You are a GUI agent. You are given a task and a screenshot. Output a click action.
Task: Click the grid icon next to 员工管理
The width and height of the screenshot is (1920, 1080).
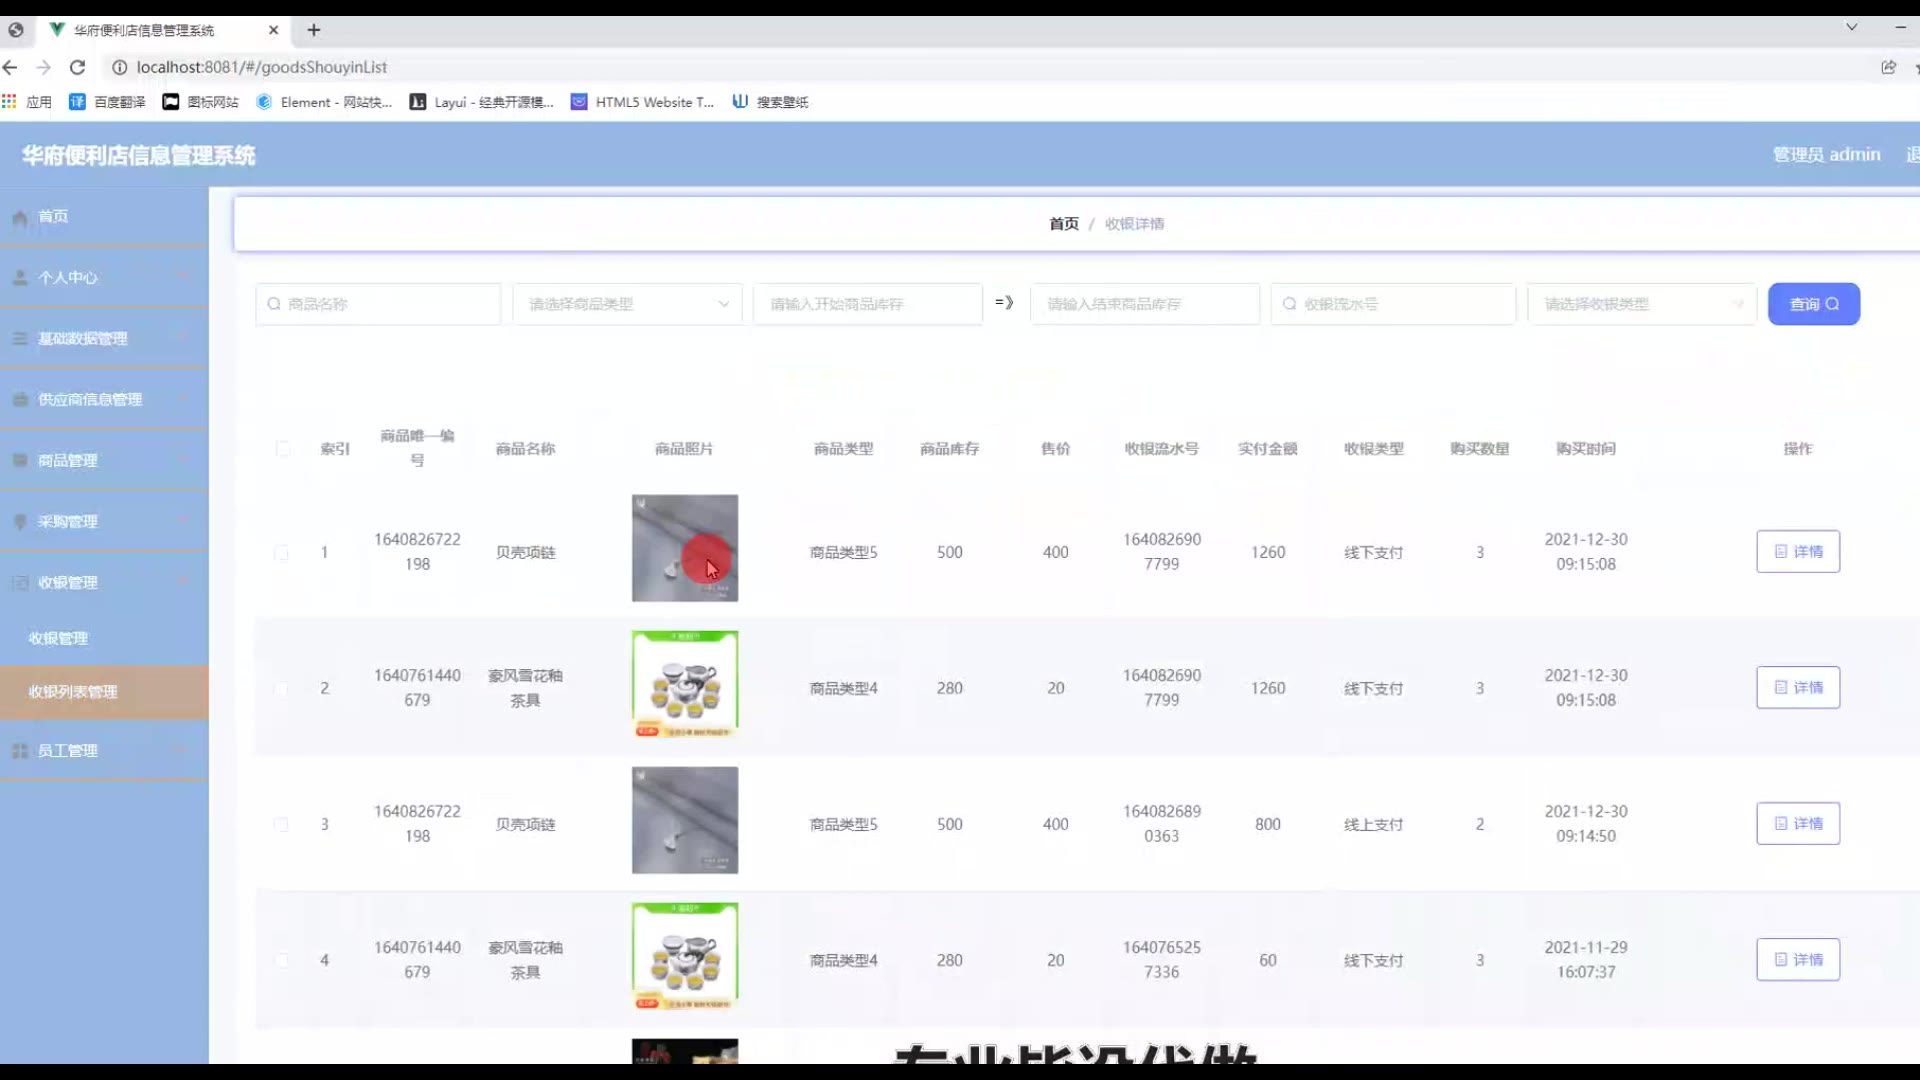[x=20, y=751]
